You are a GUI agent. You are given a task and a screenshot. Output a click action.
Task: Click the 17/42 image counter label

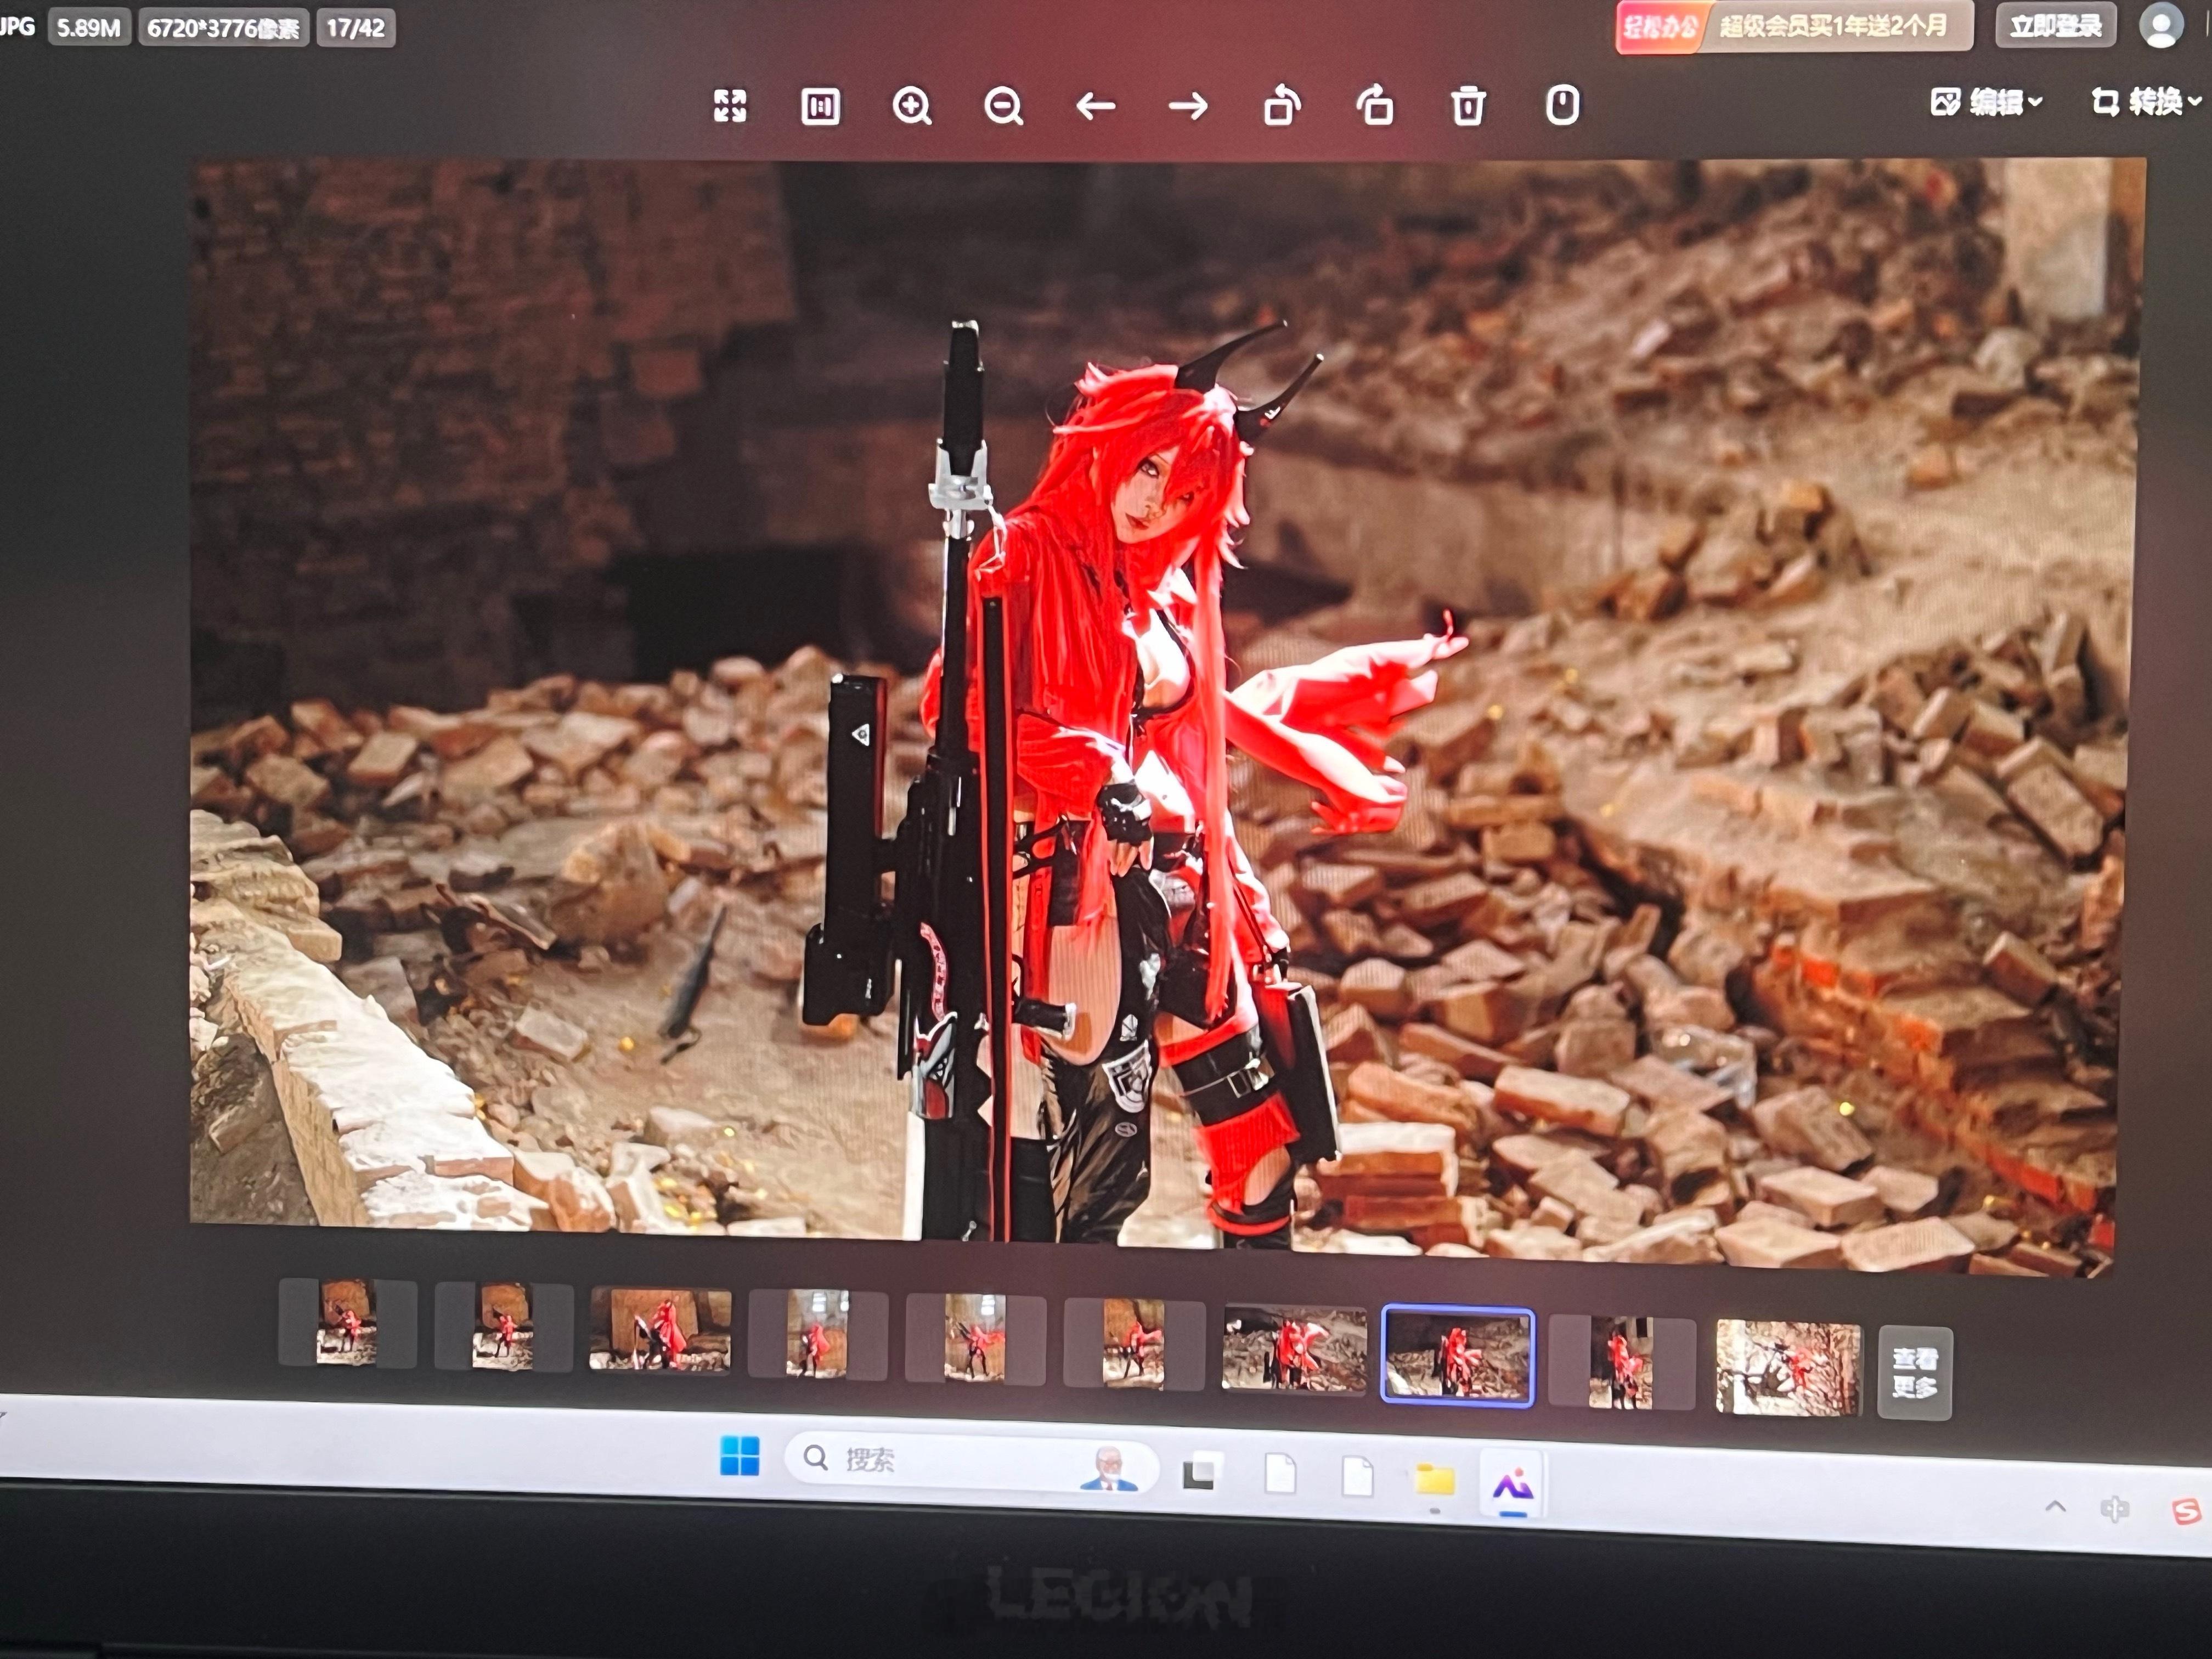pyautogui.click(x=356, y=28)
